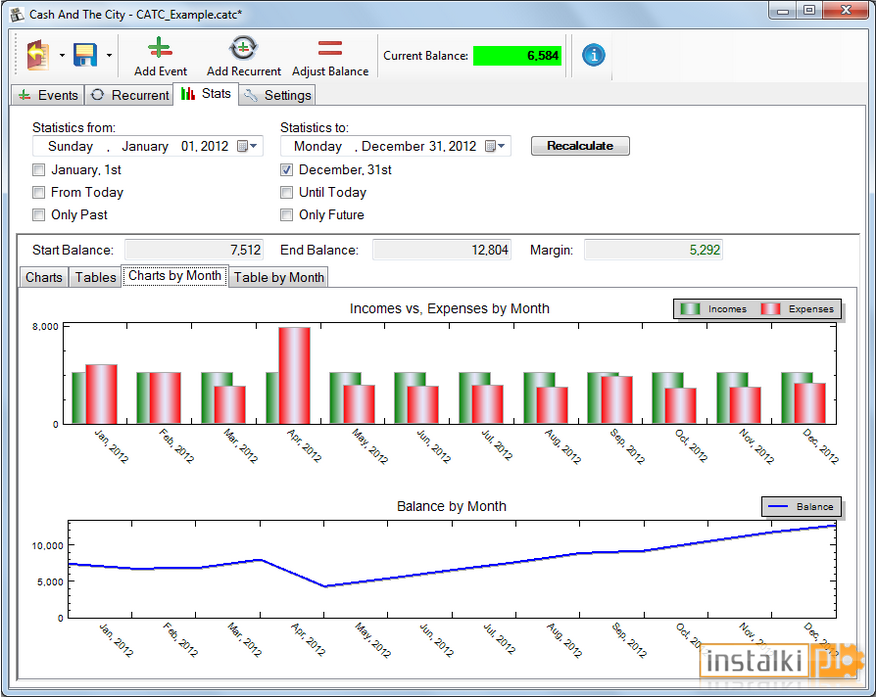The image size is (877, 698).
Task: Check the From Today option
Action: click(39, 192)
